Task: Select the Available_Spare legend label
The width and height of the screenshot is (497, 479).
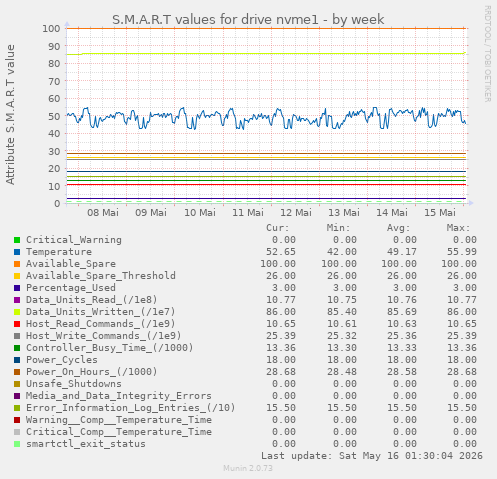Action: pyautogui.click(x=71, y=264)
